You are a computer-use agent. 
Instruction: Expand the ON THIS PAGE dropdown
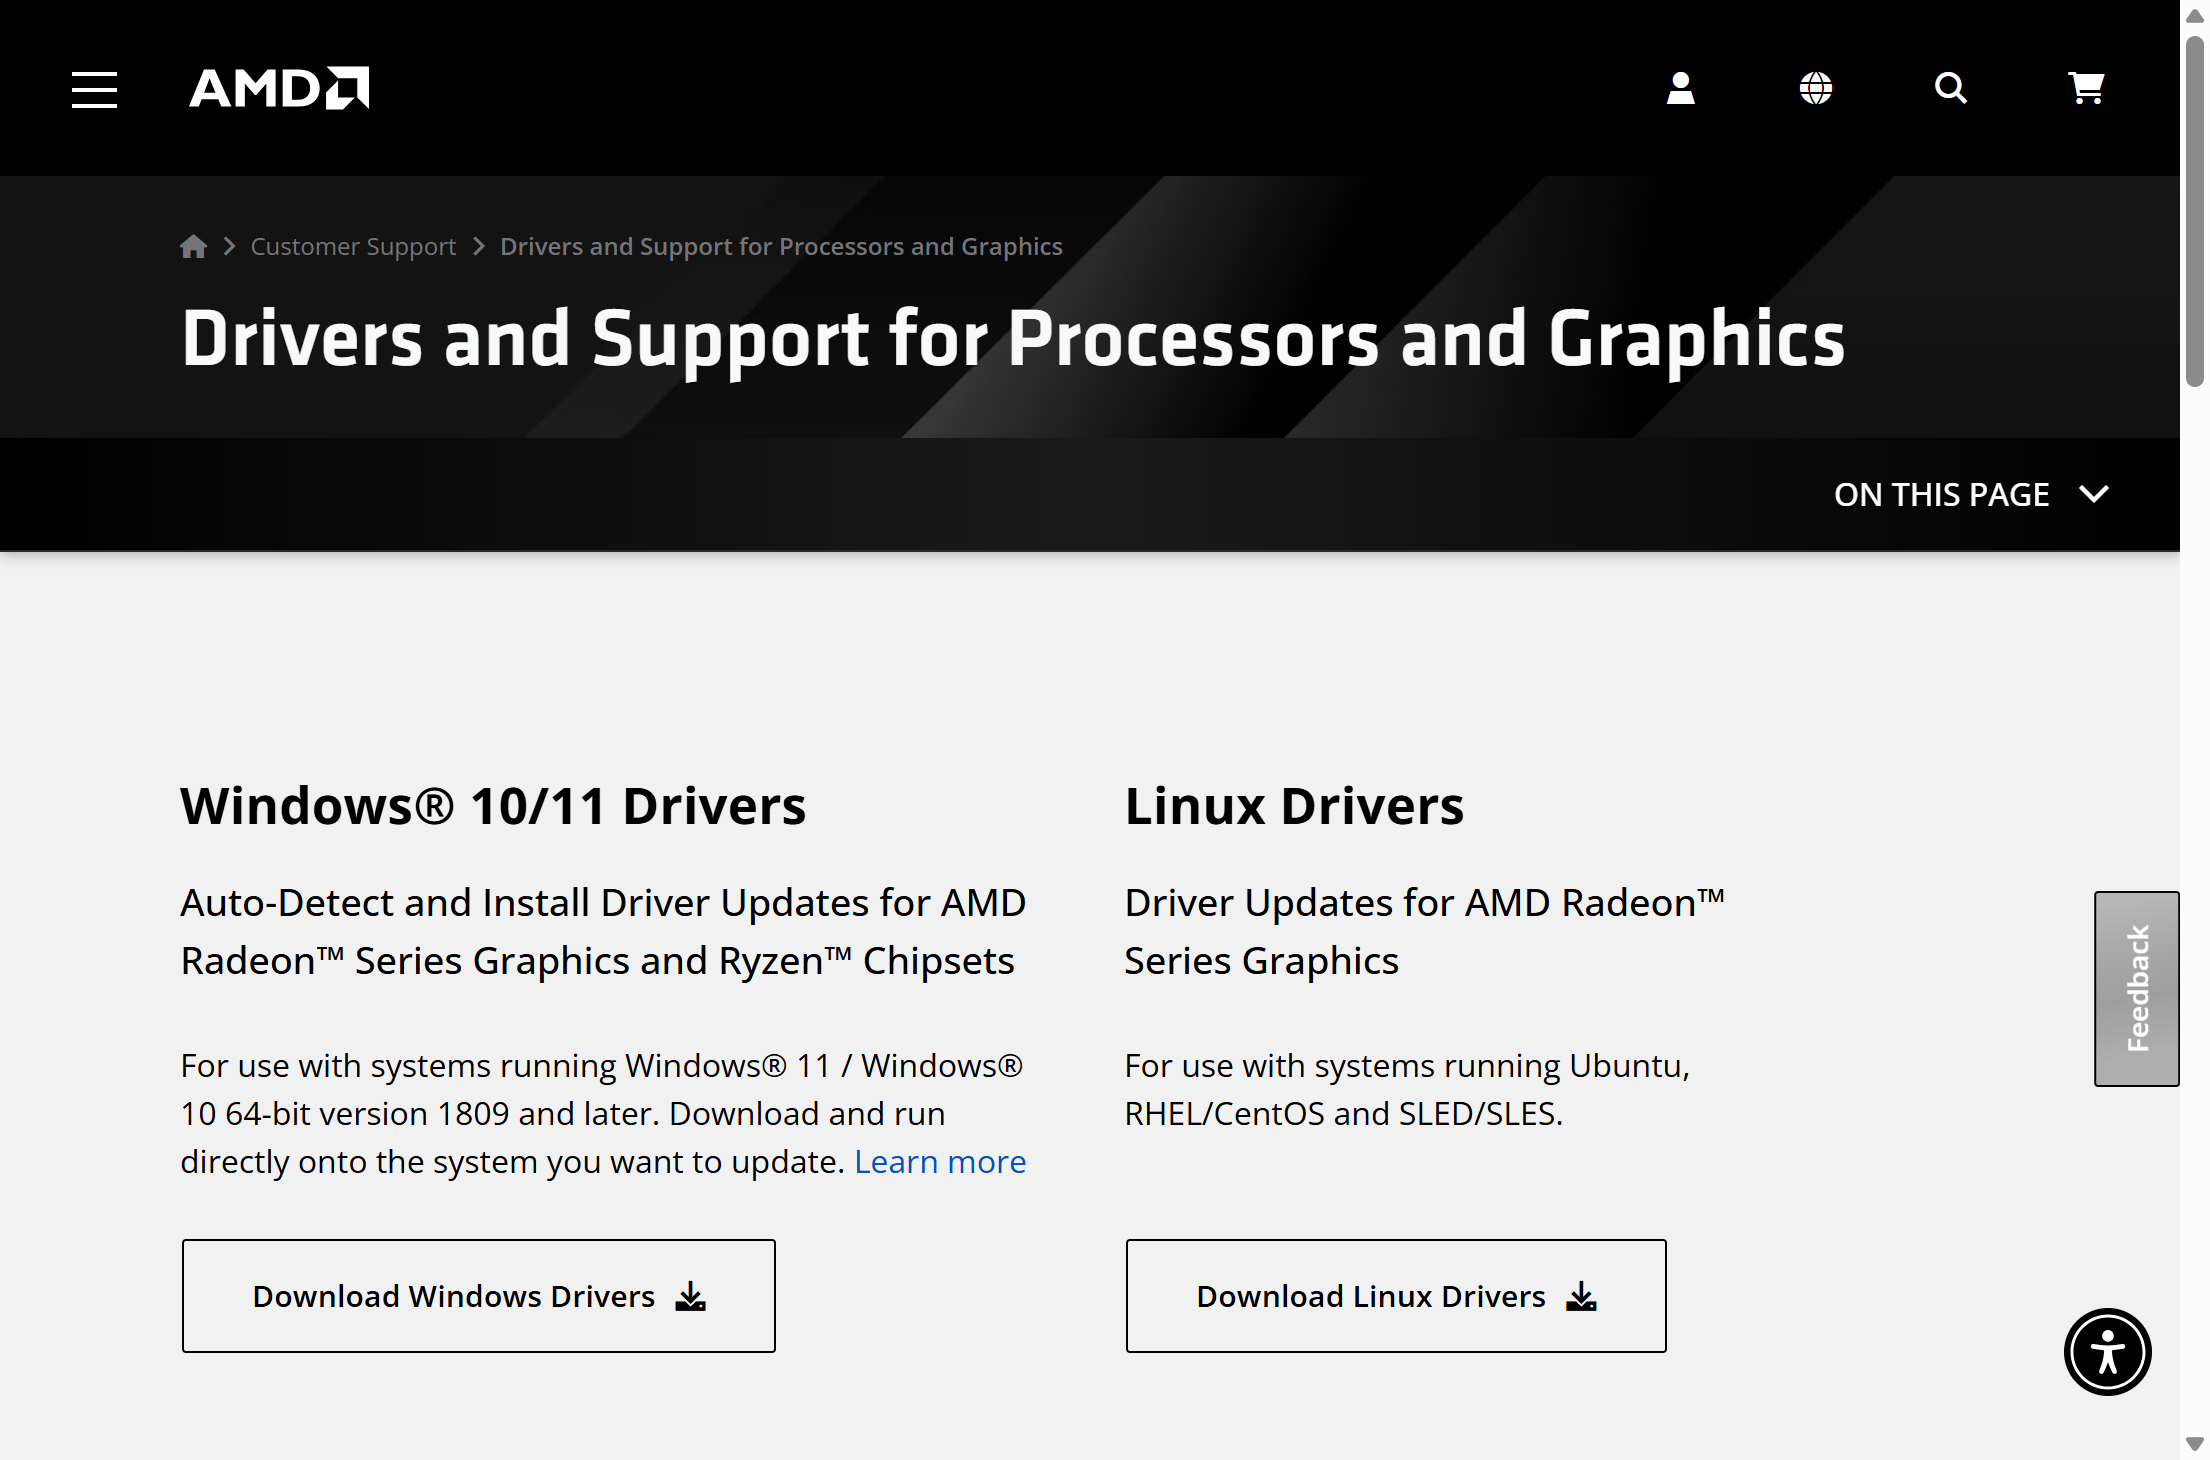1941,494
